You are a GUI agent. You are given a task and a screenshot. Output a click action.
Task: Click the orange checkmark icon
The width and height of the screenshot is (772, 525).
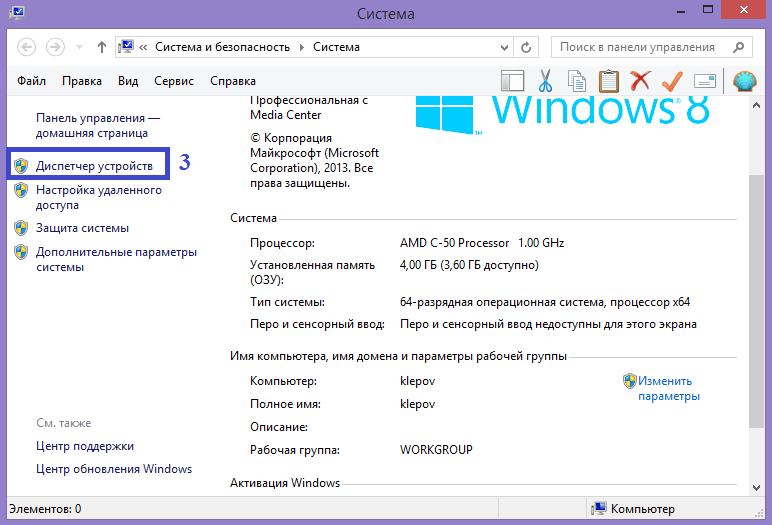[672, 81]
